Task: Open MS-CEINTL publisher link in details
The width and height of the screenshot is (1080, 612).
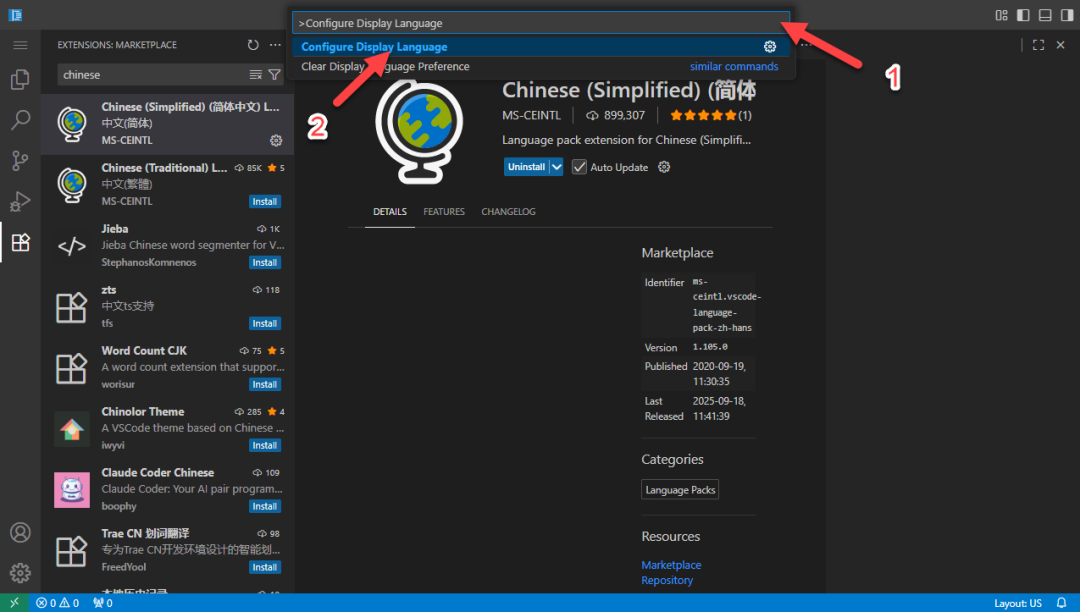Action: click(531, 115)
